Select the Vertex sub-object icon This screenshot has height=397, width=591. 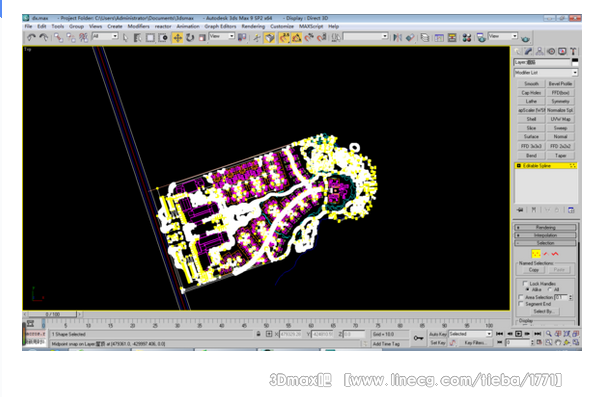536,254
